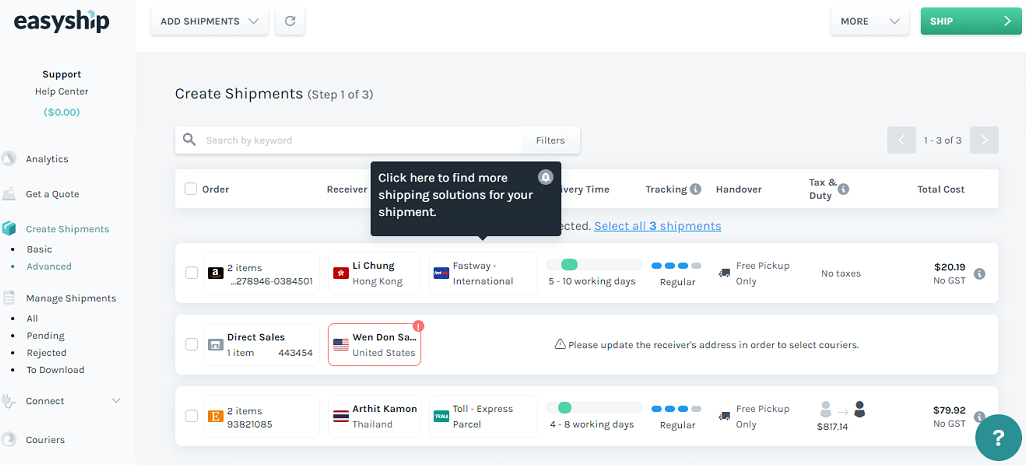Click the Thailand flag icon
Screen dimensions: 1026x465
pos(340,417)
